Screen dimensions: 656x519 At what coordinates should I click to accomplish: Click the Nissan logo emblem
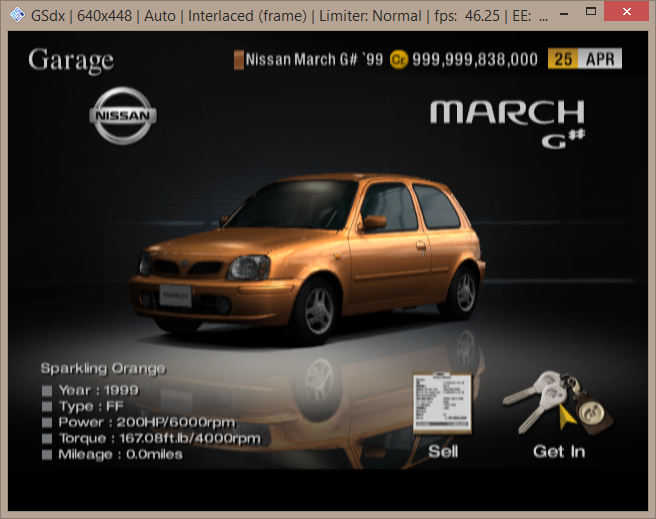(x=123, y=115)
